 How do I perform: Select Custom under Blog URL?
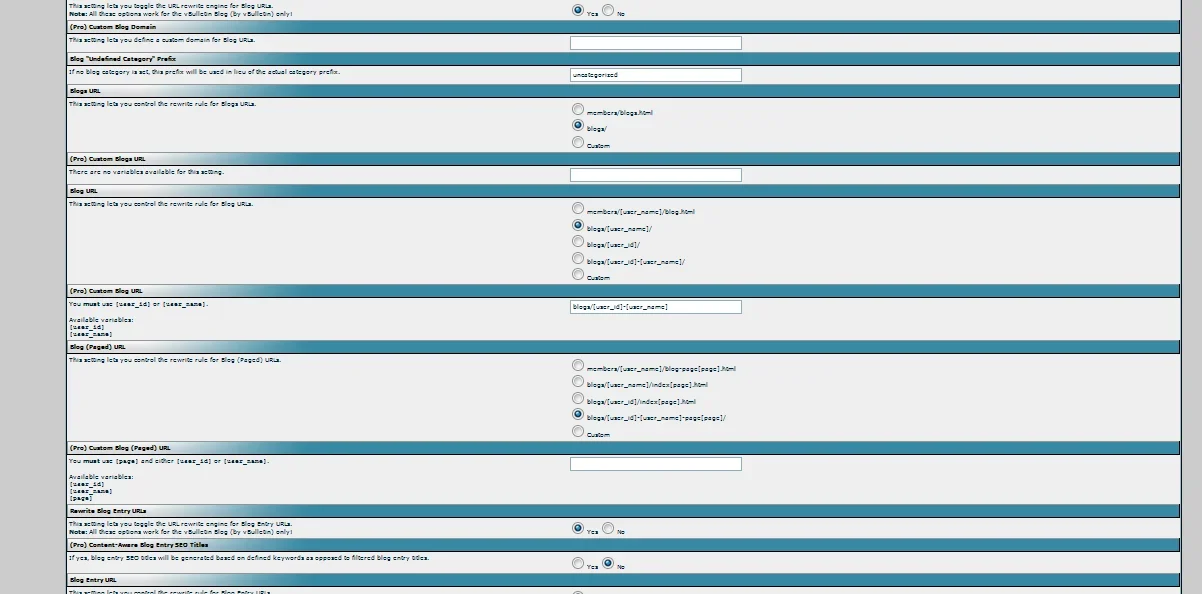[577, 274]
